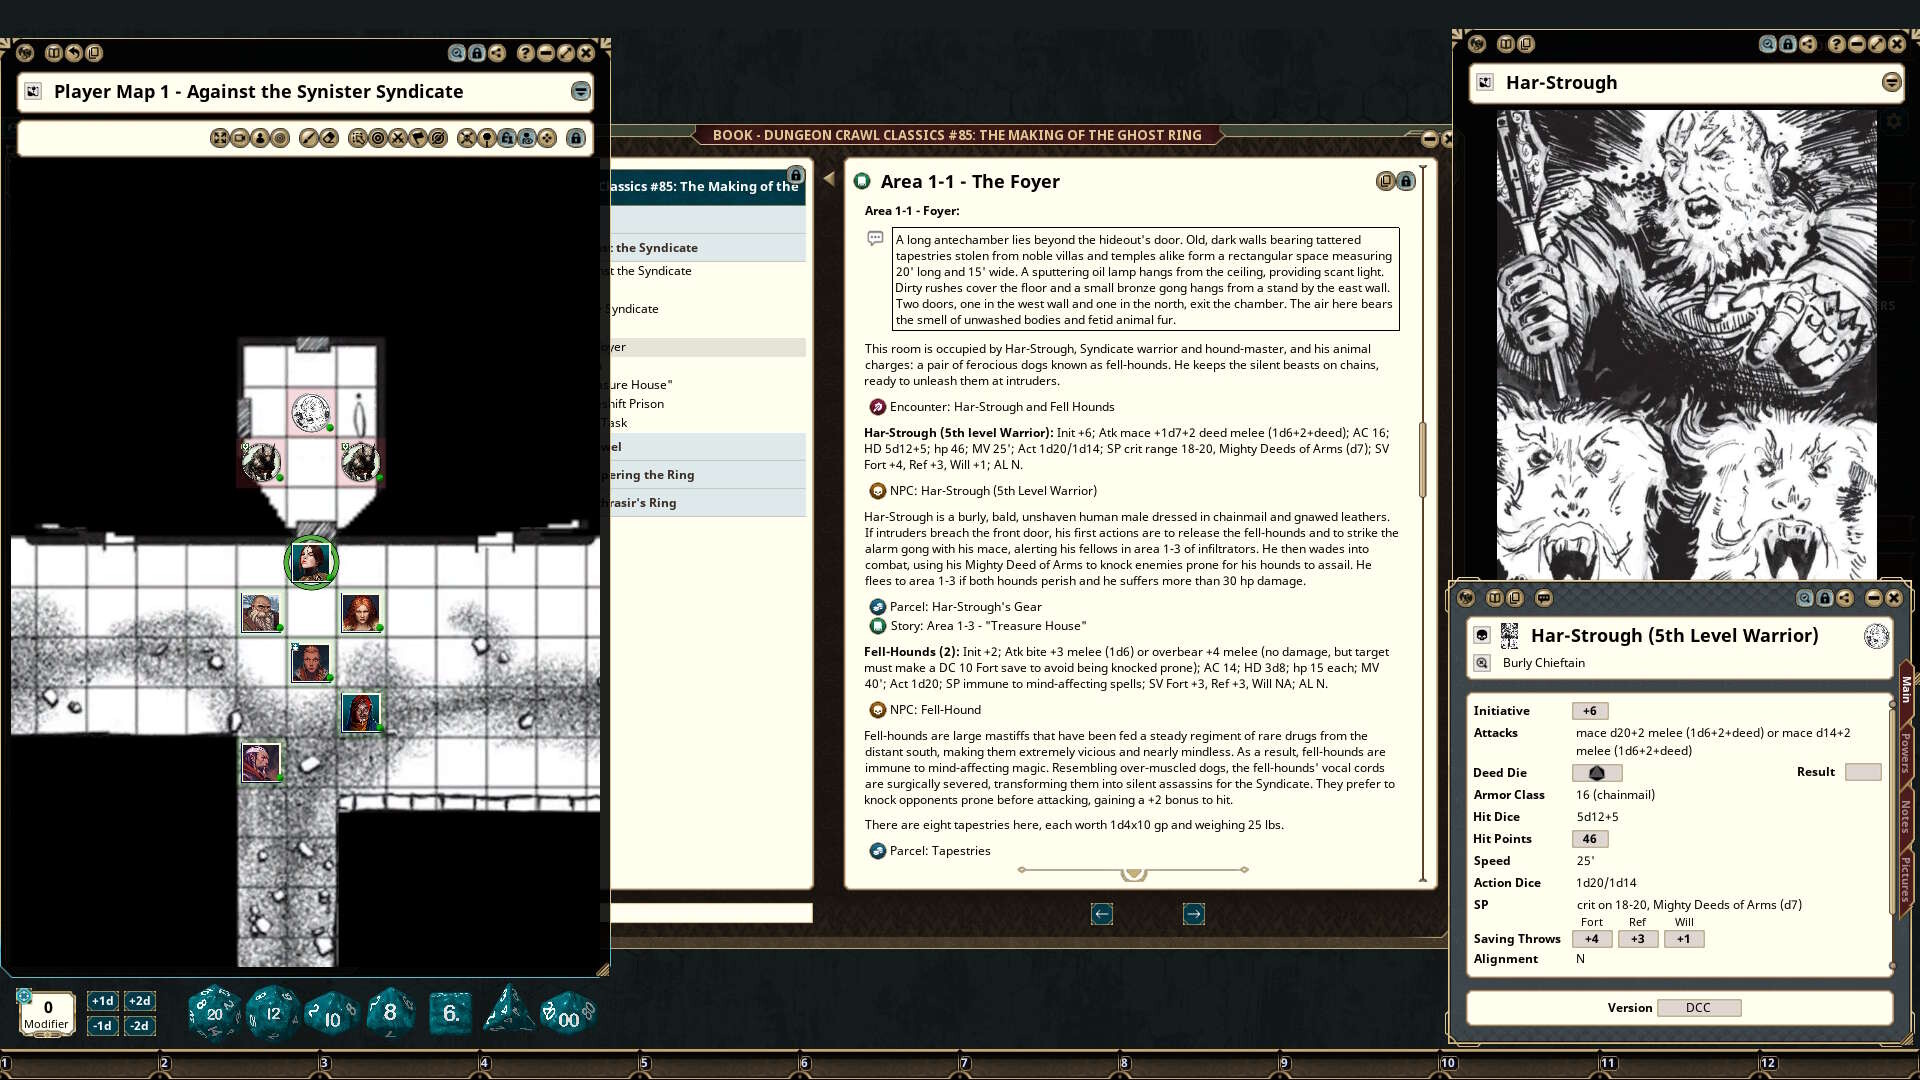The image size is (1920, 1080).
Task: Click the Modifier box
Action: point(47,1014)
